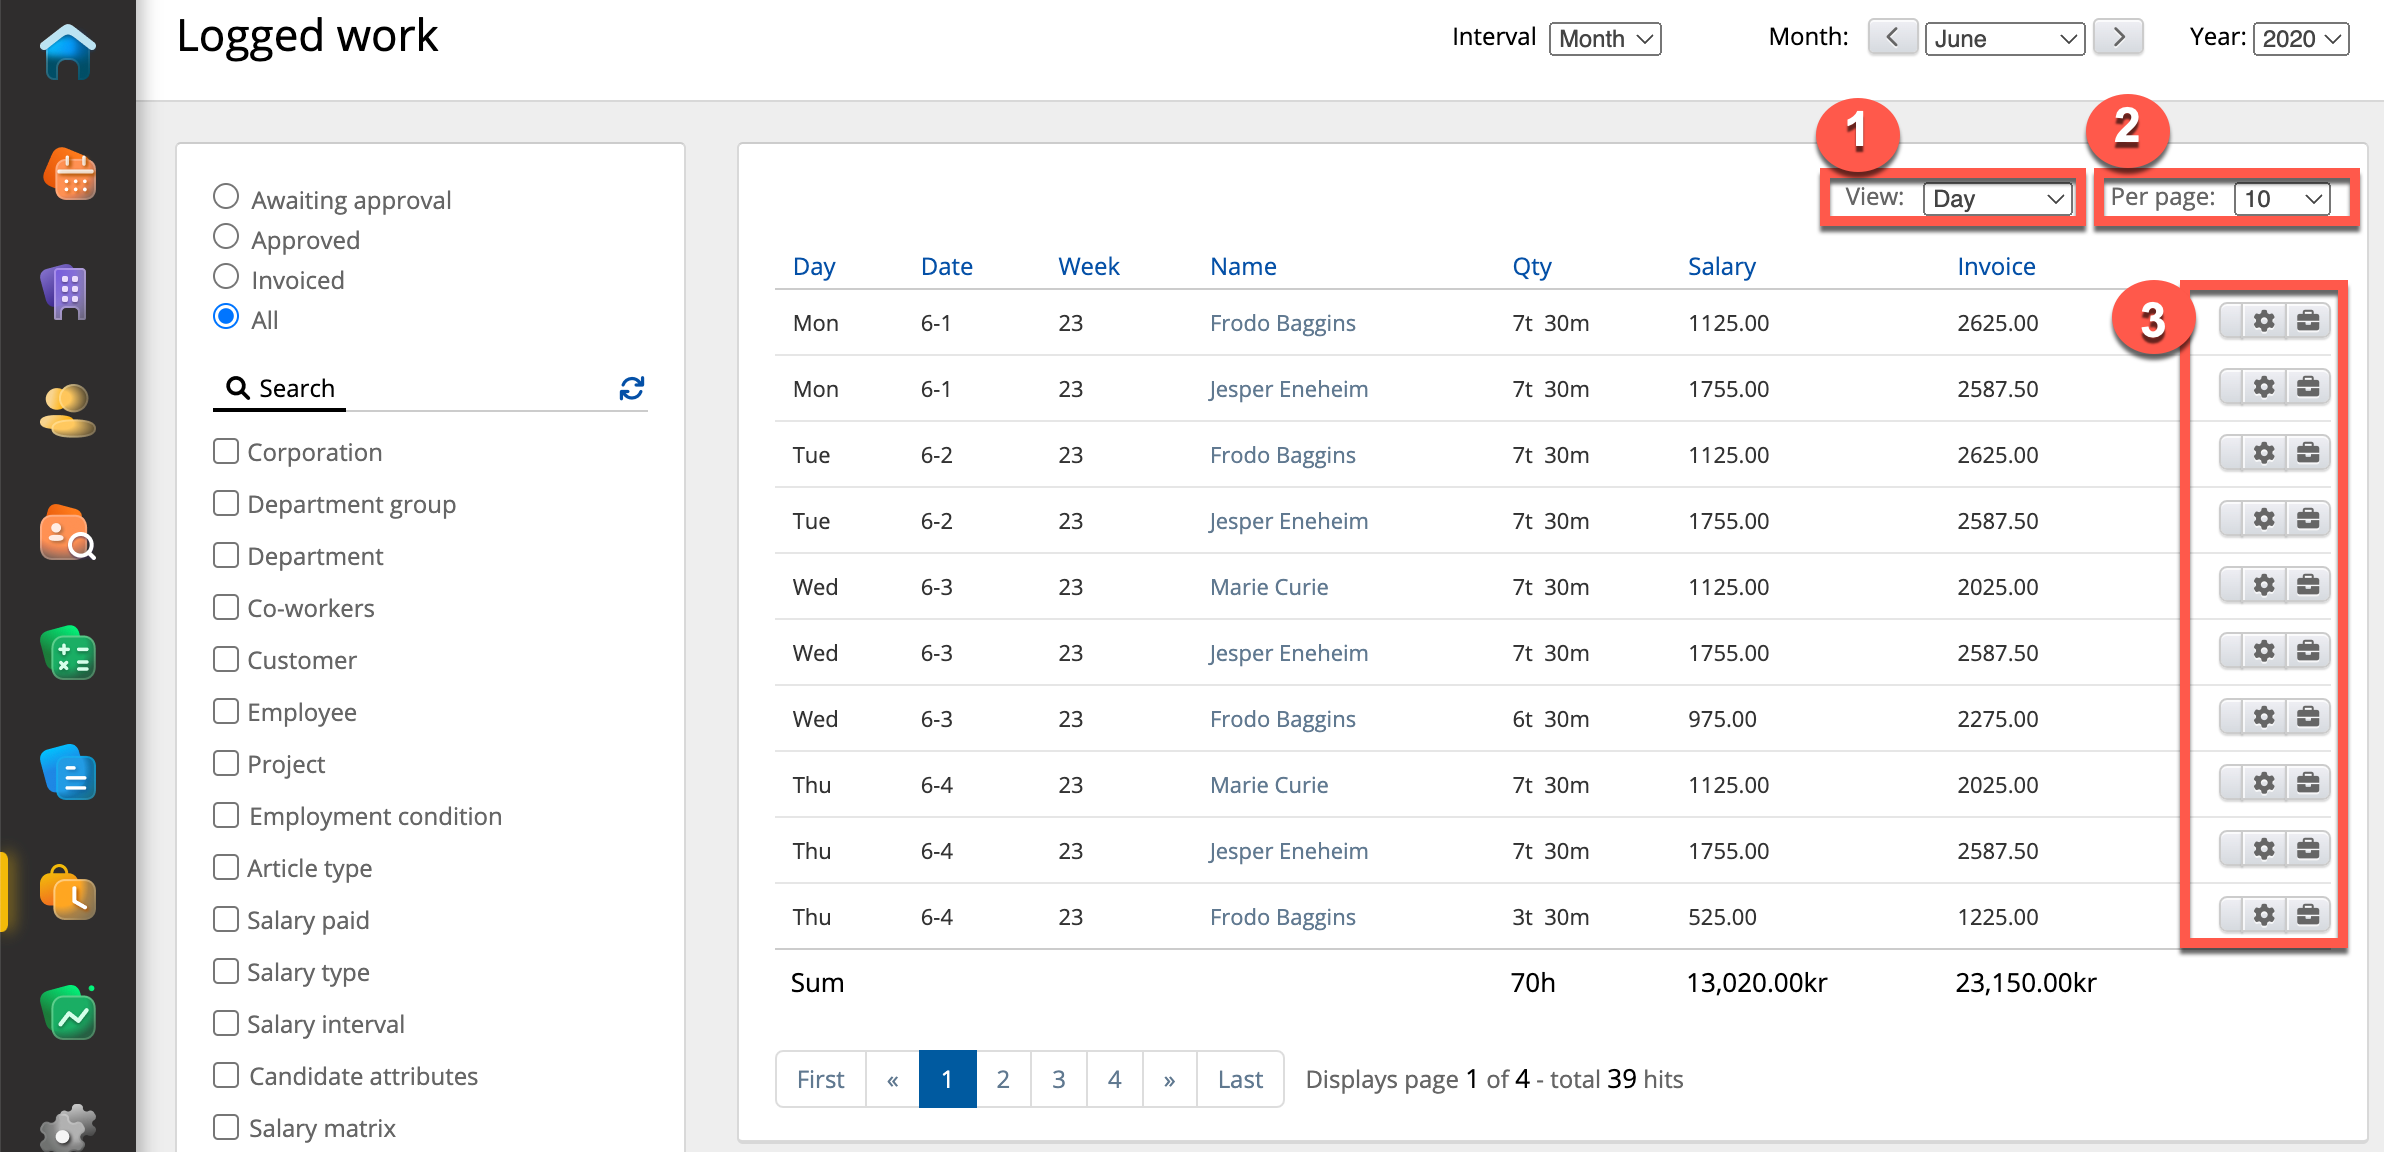Screen dimensions: 2384x1152
Task: Click the green chart statistics sidebar icon
Action: (69, 1014)
